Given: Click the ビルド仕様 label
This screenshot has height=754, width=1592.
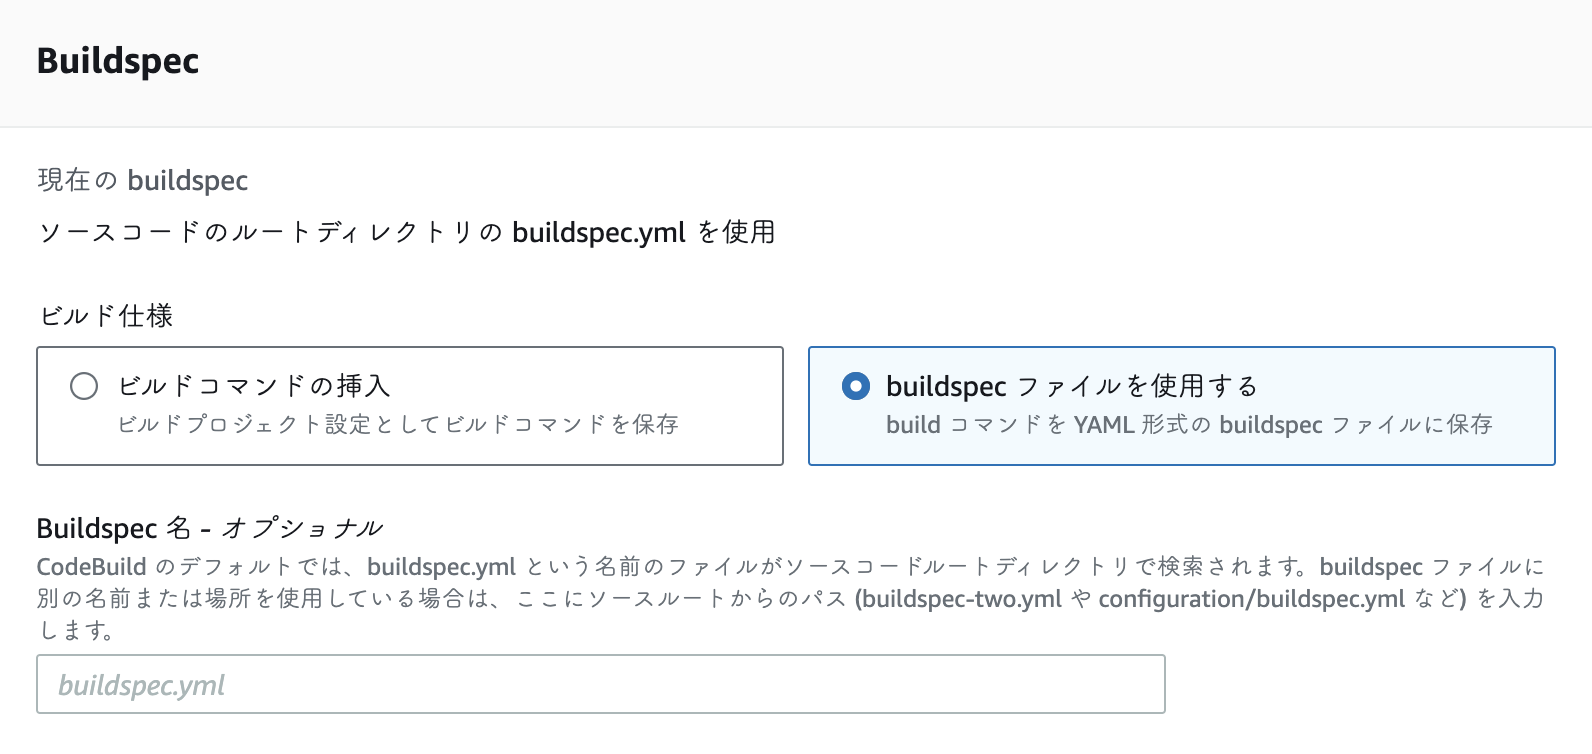Looking at the screenshot, I should coord(106,316).
